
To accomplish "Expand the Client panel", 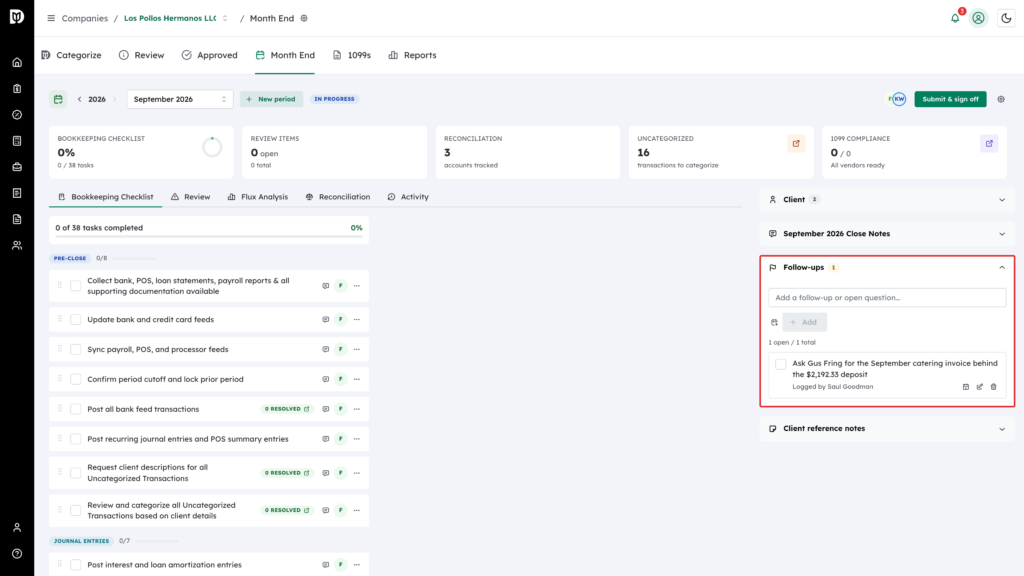I will click(x=887, y=200).
